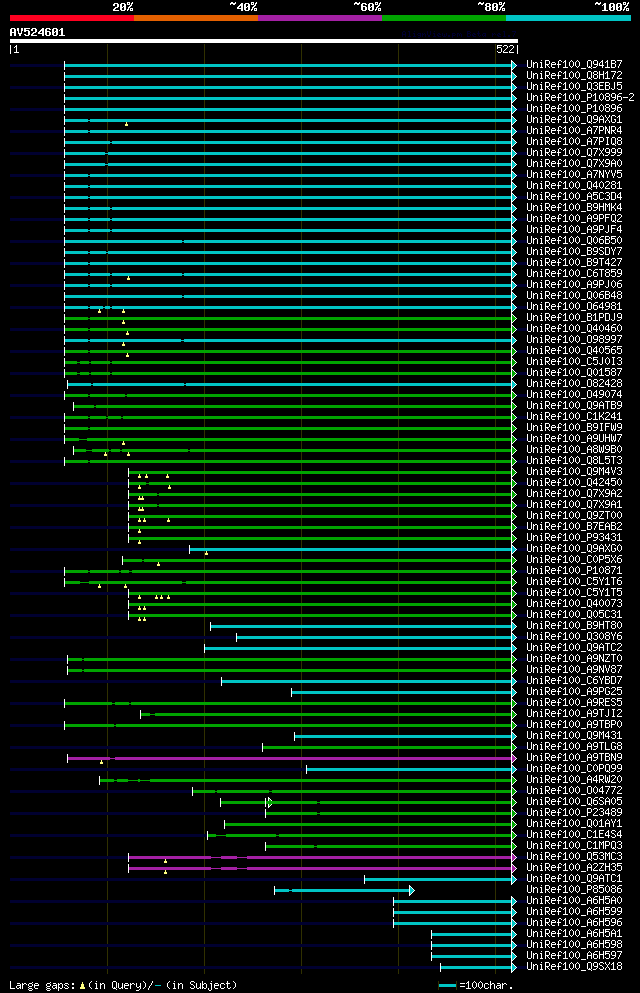Click the Large gaps legend text
Viewport: 640px width, 993px height.
click(x=123, y=985)
